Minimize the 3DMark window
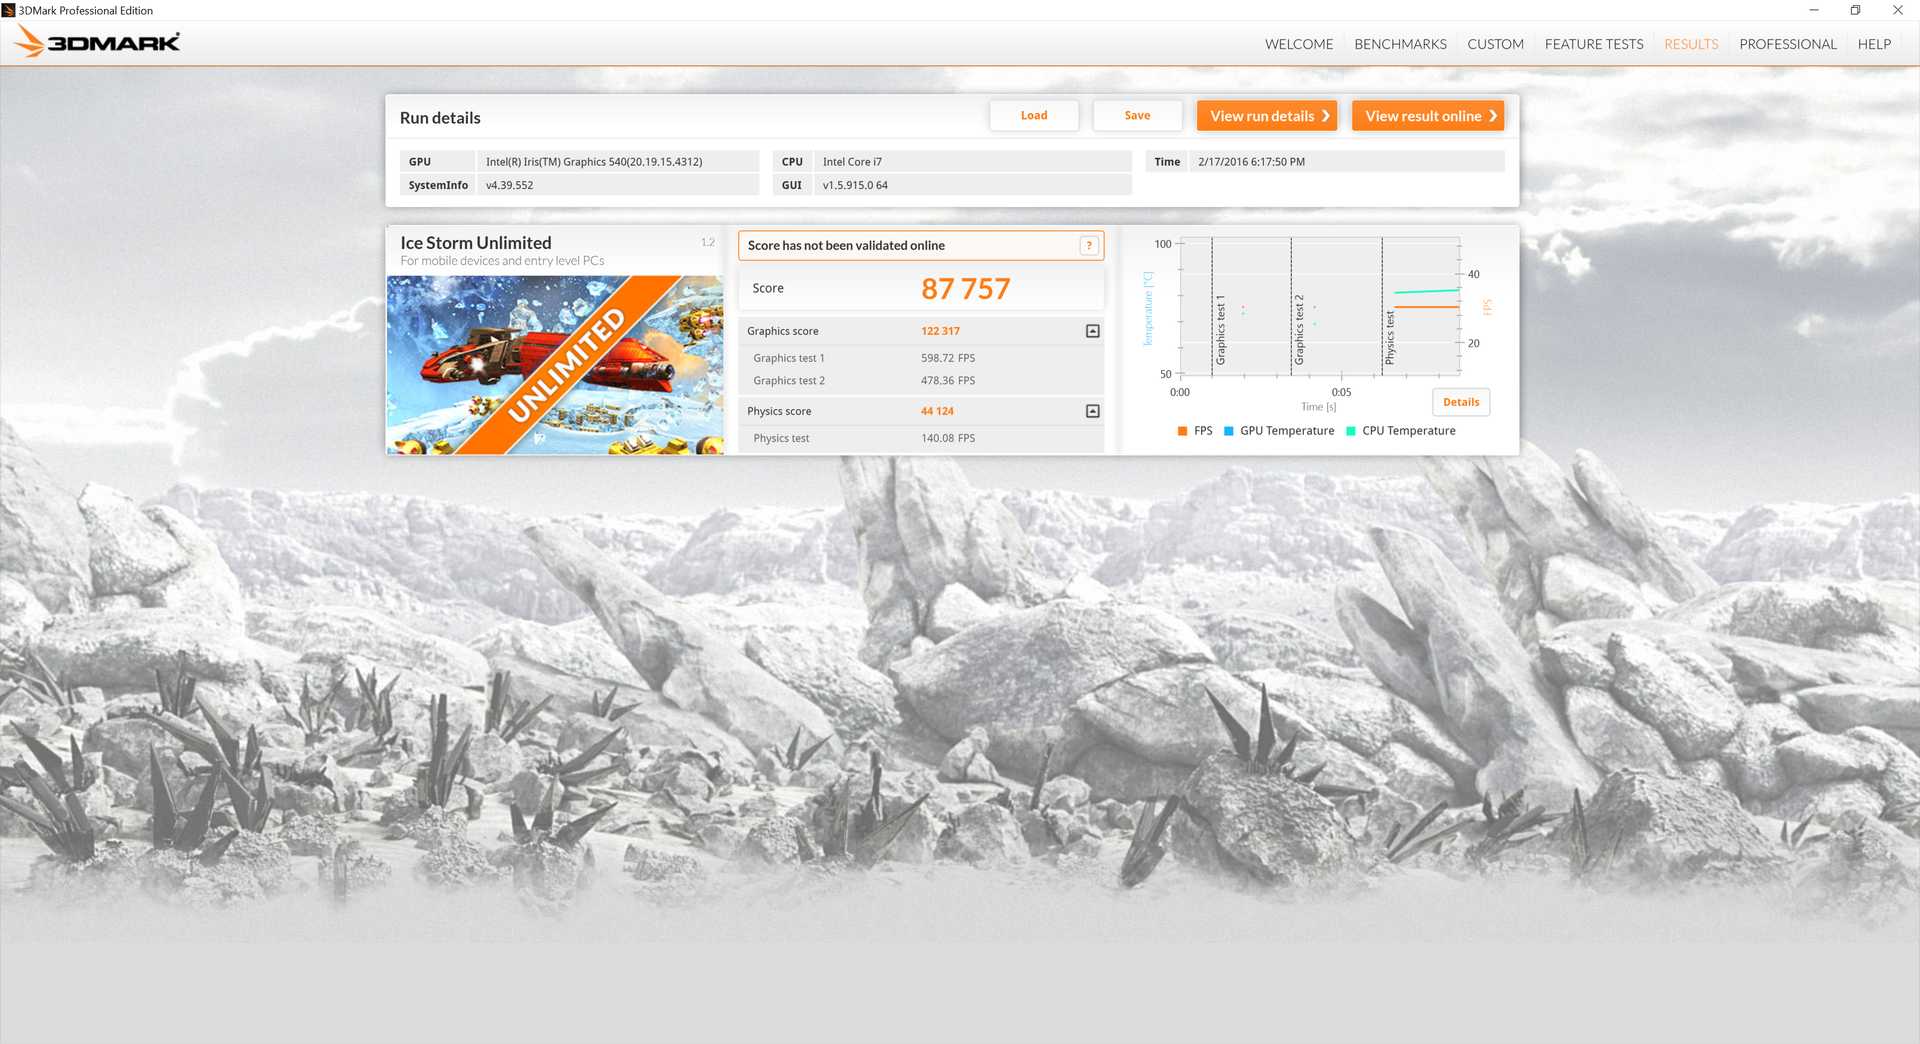Screen dimensions: 1920x1044 tap(1813, 10)
